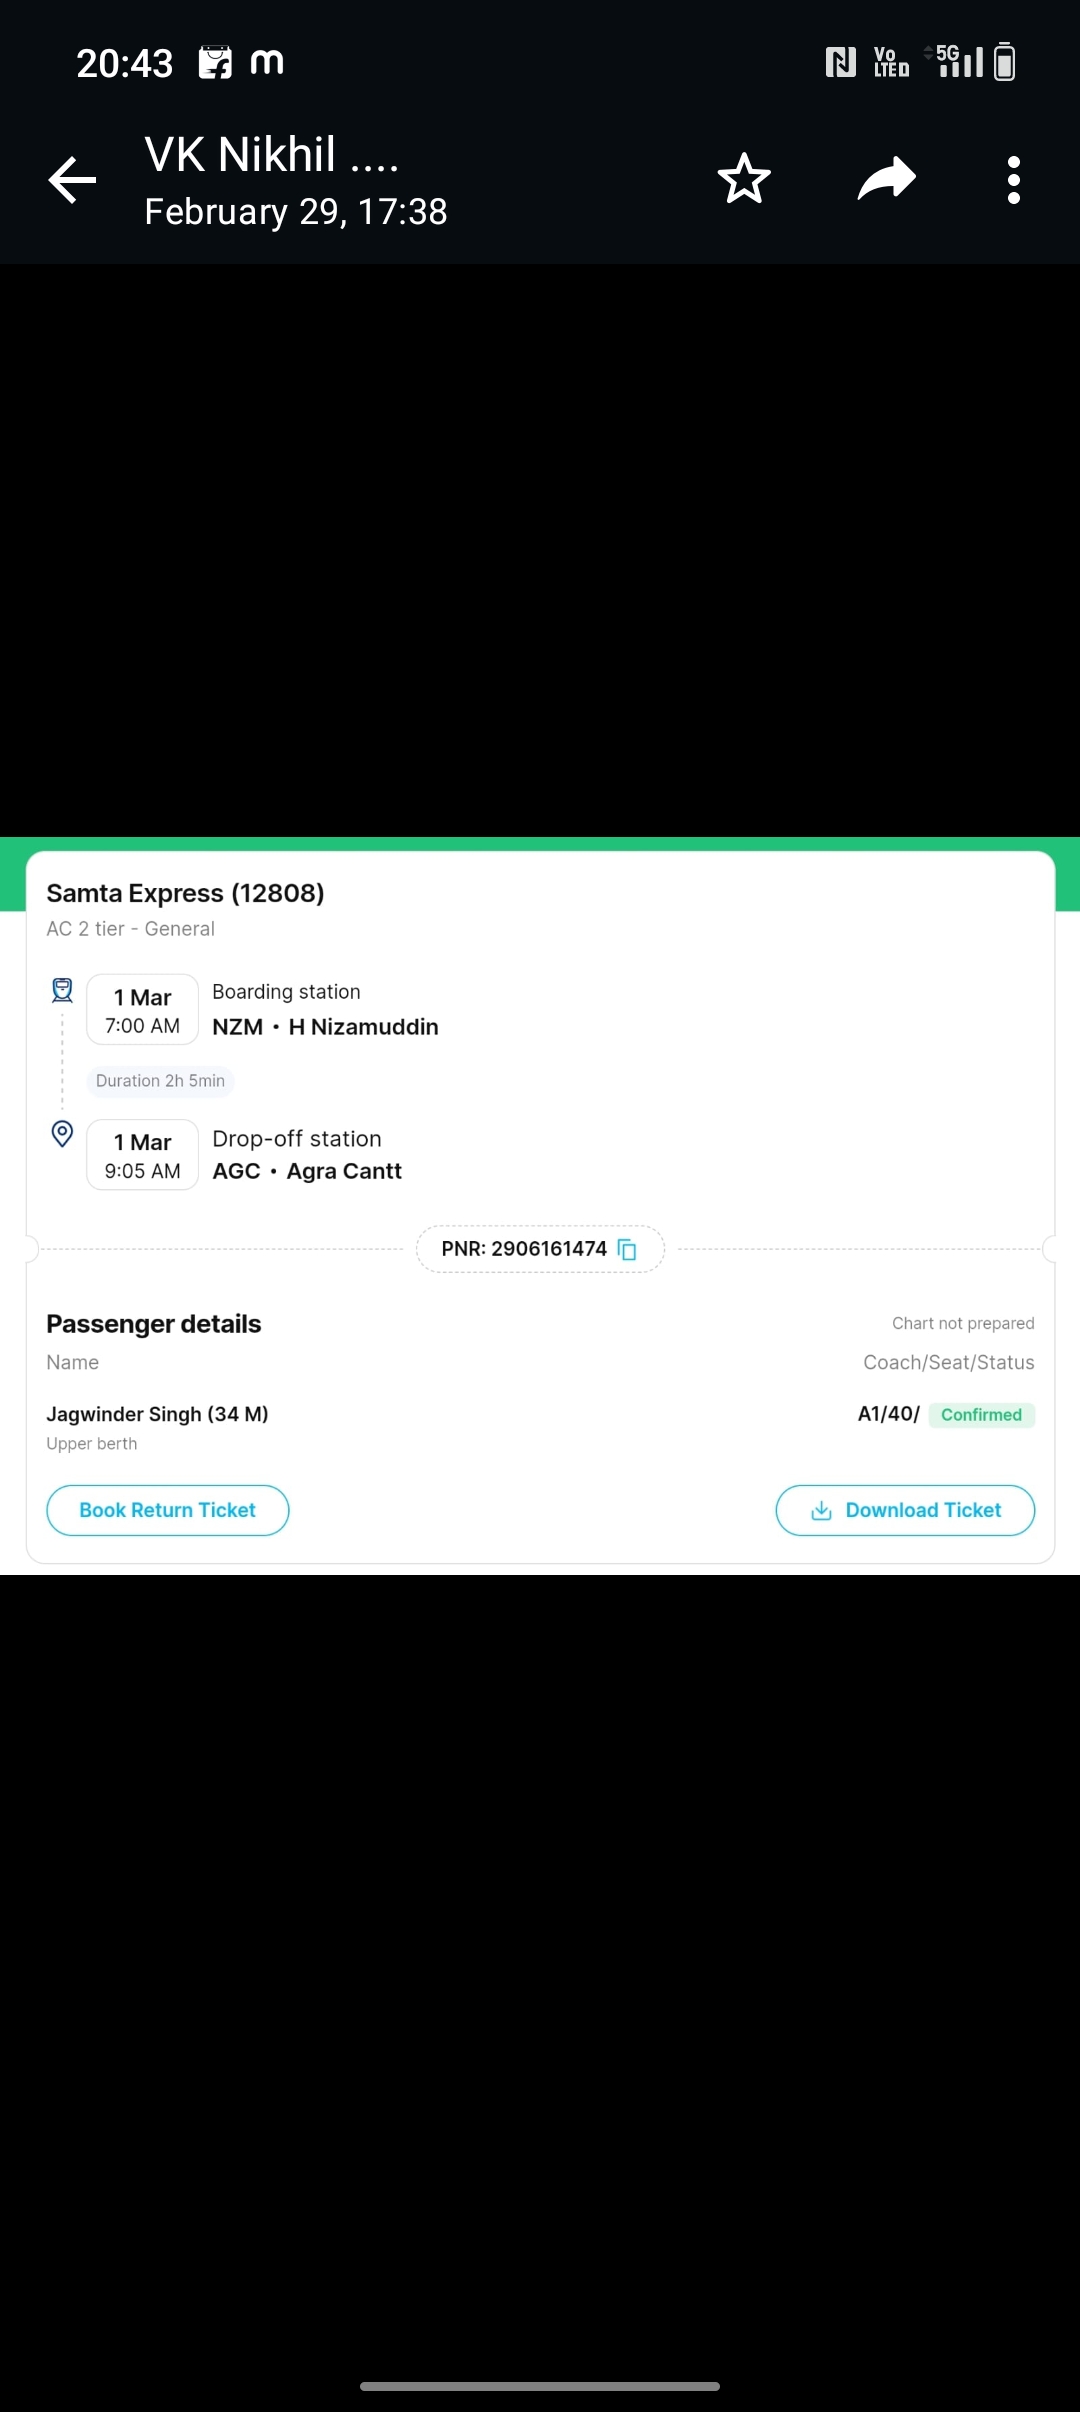Tap the PNR: 2906161474 label
This screenshot has height=2412, width=1080.
coord(524,1249)
